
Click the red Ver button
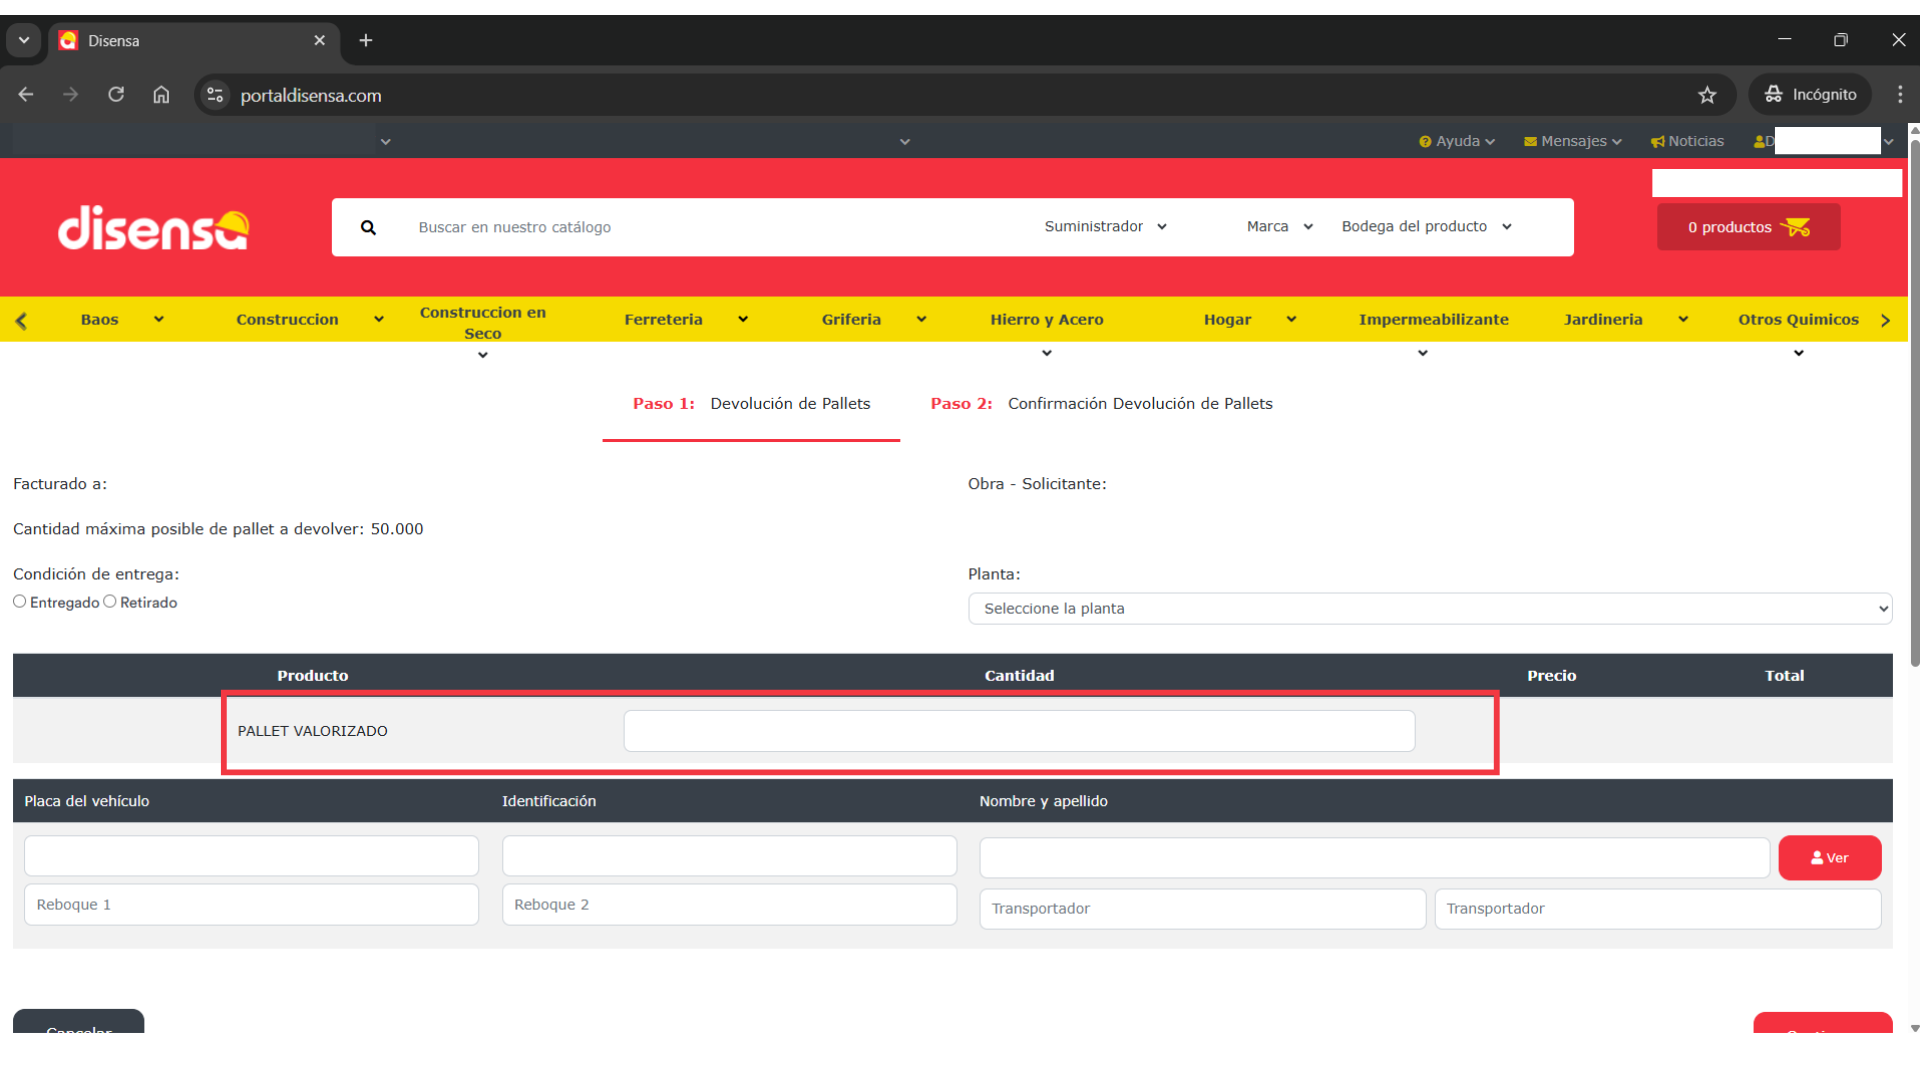click(1829, 858)
